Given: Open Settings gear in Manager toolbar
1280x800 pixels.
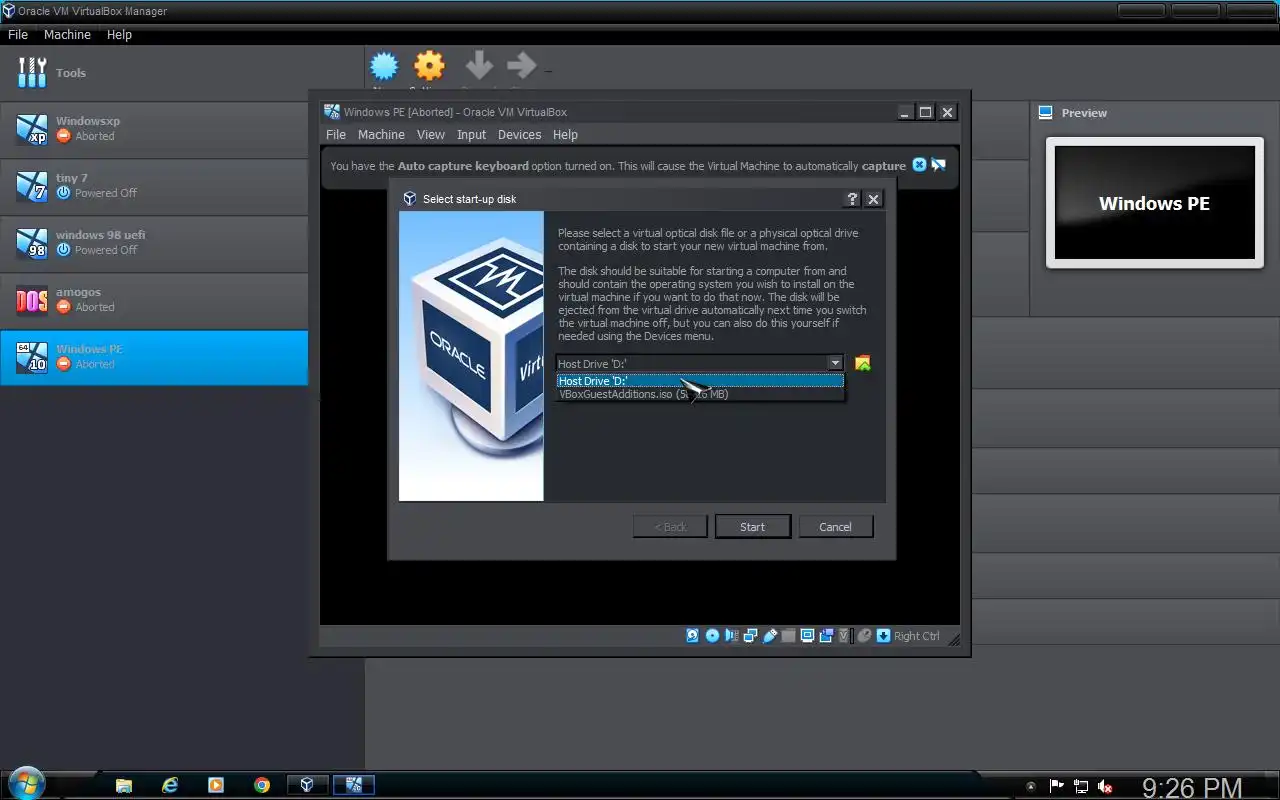Looking at the screenshot, I should point(429,67).
